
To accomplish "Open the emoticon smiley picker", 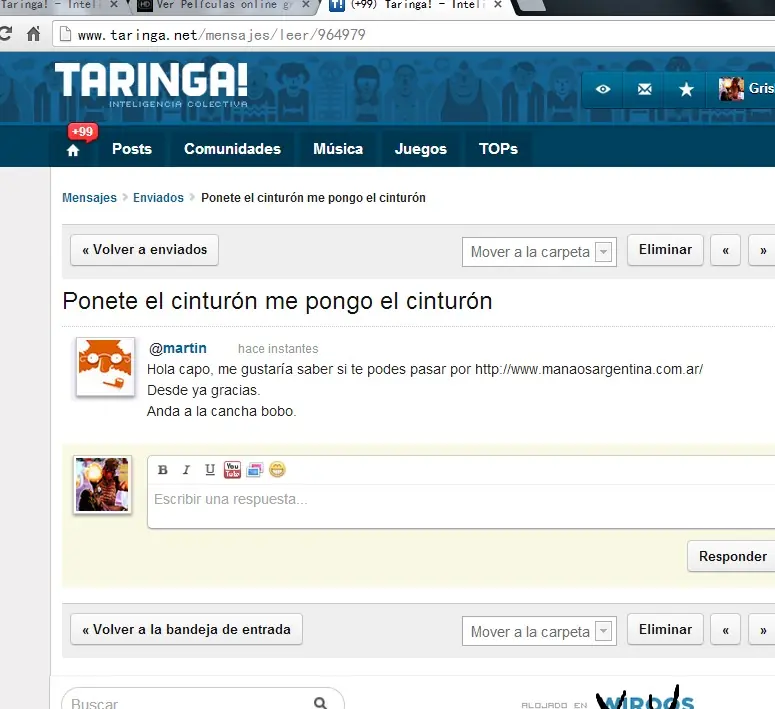I will point(277,469).
